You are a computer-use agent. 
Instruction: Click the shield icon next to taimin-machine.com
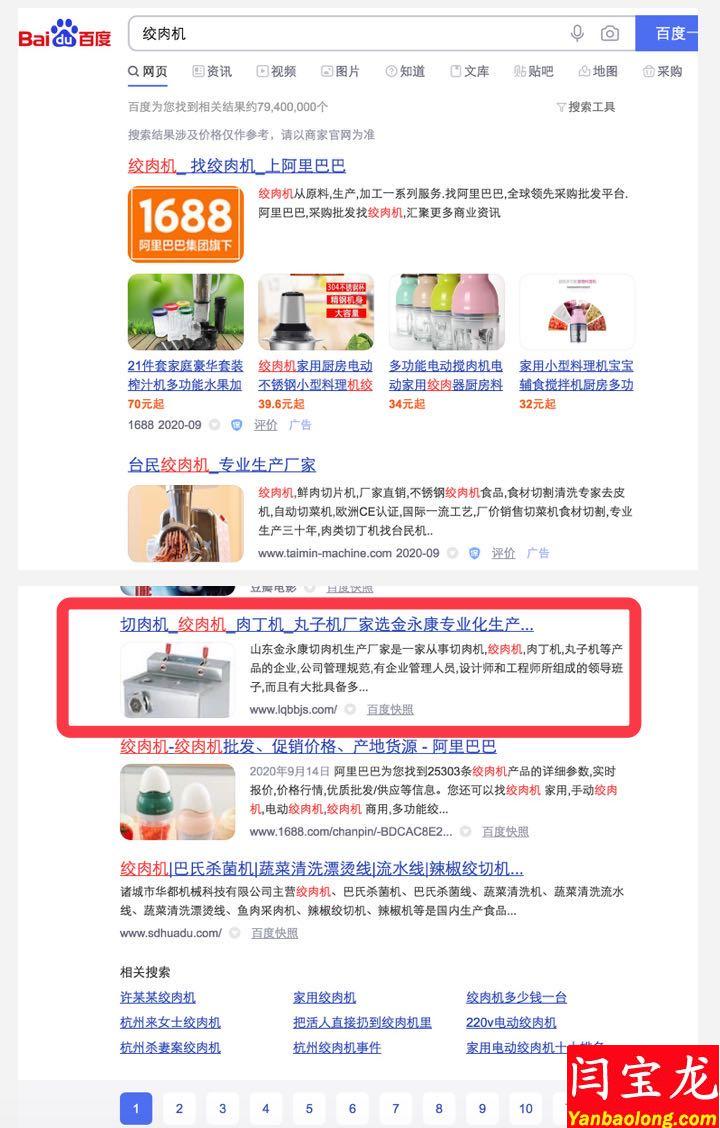474,553
